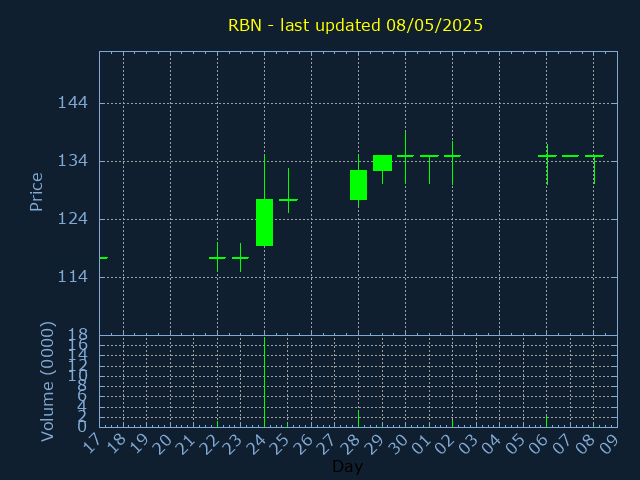Click the 'Day' x-axis title
This screenshot has height=480, width=640.
pyautogui.click(x=347, y=466)
